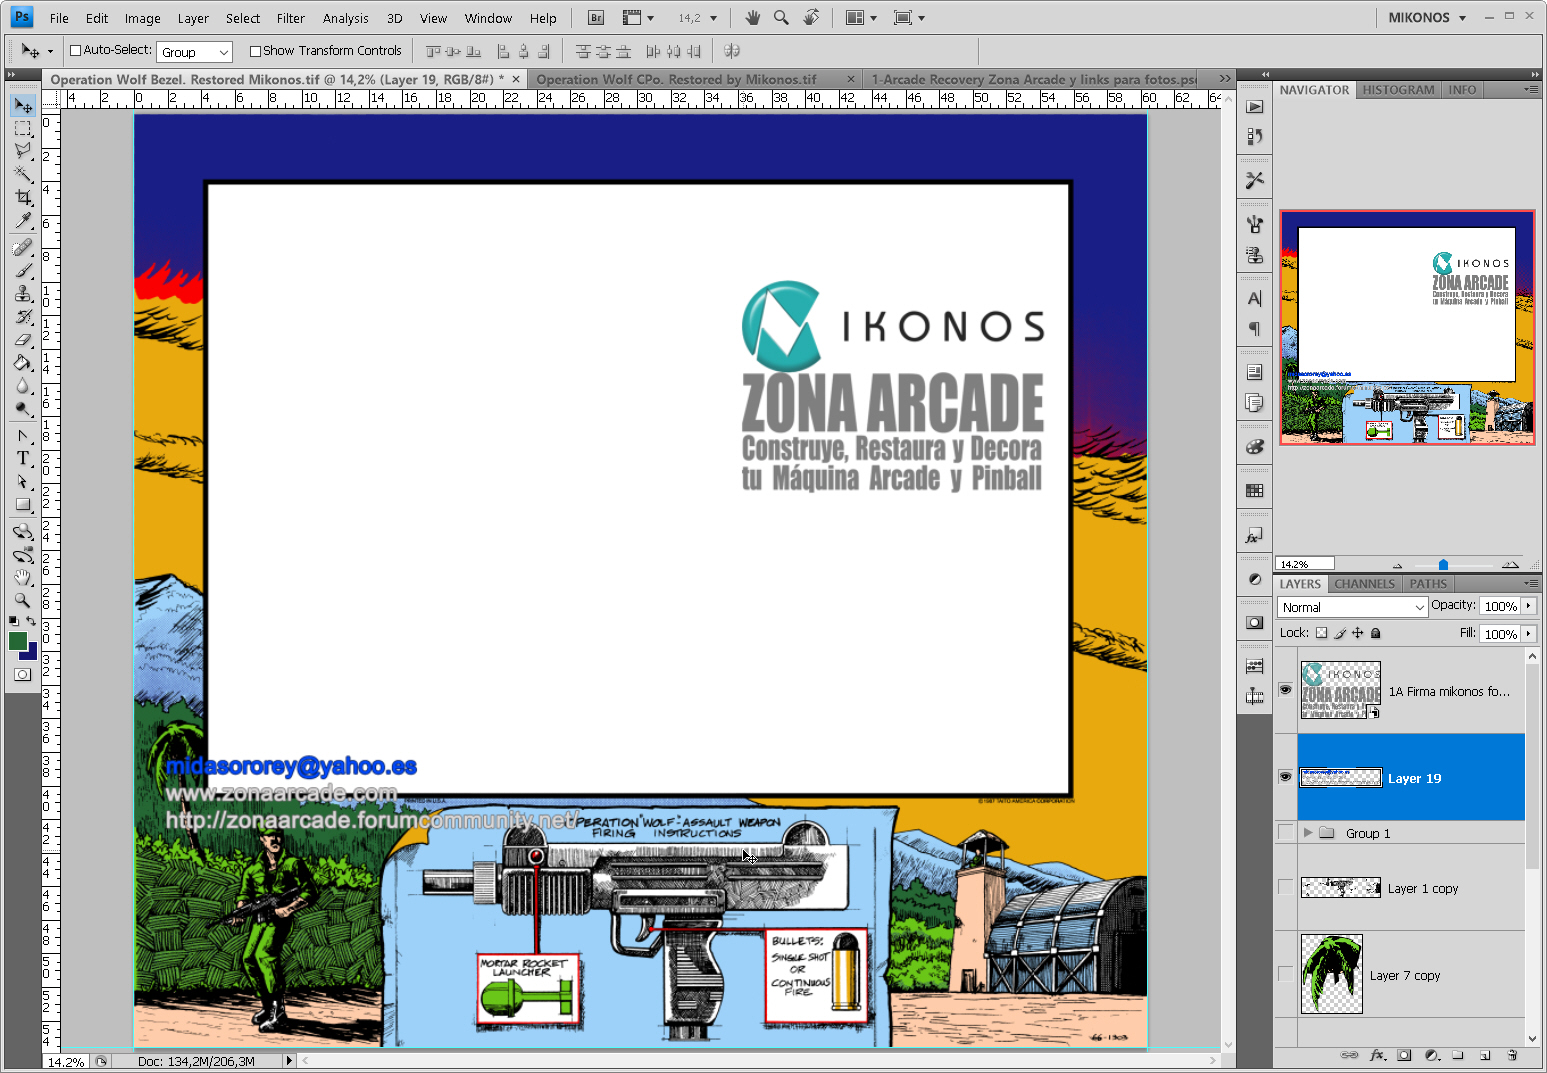
Task: Click the delete layer trash icon
Action: pos(1512,1055)
